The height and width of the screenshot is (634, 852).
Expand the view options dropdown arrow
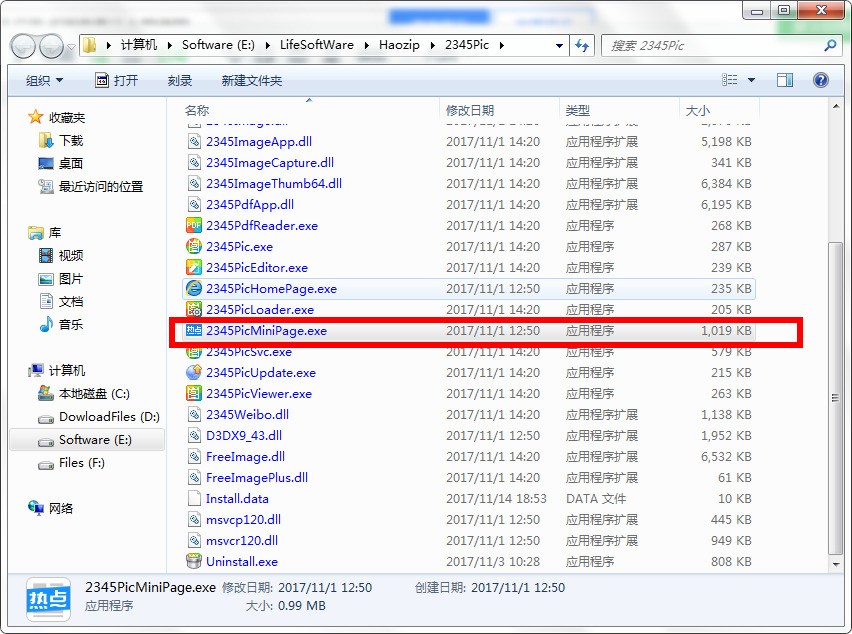click(751, 80)
